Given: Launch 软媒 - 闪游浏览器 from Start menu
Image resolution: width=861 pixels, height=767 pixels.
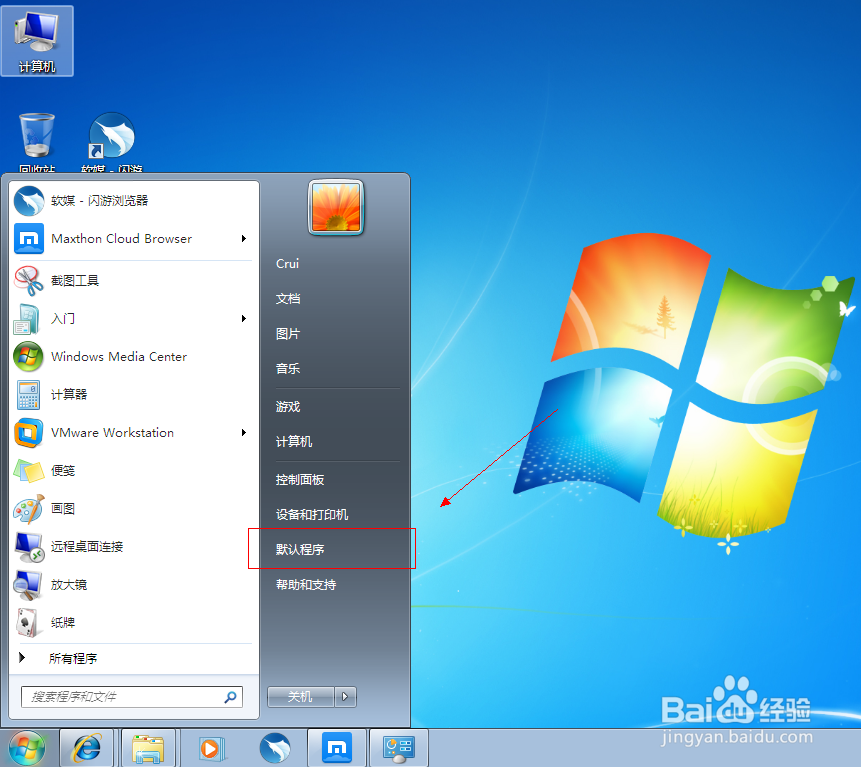Looking at the screenshot, I should click(x=132, y=201).
